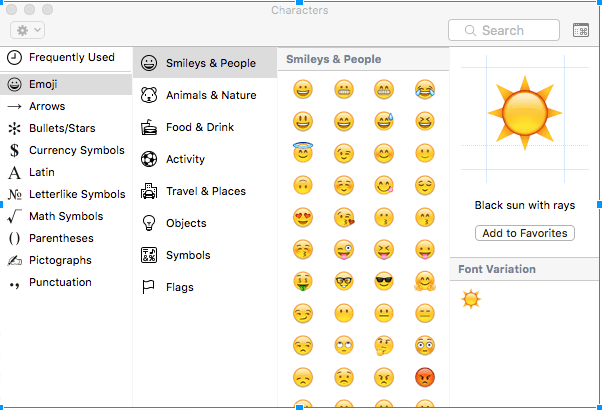Select the sunglasses face emoji
This screenshot has height=410, width=602.
point(384,281)
